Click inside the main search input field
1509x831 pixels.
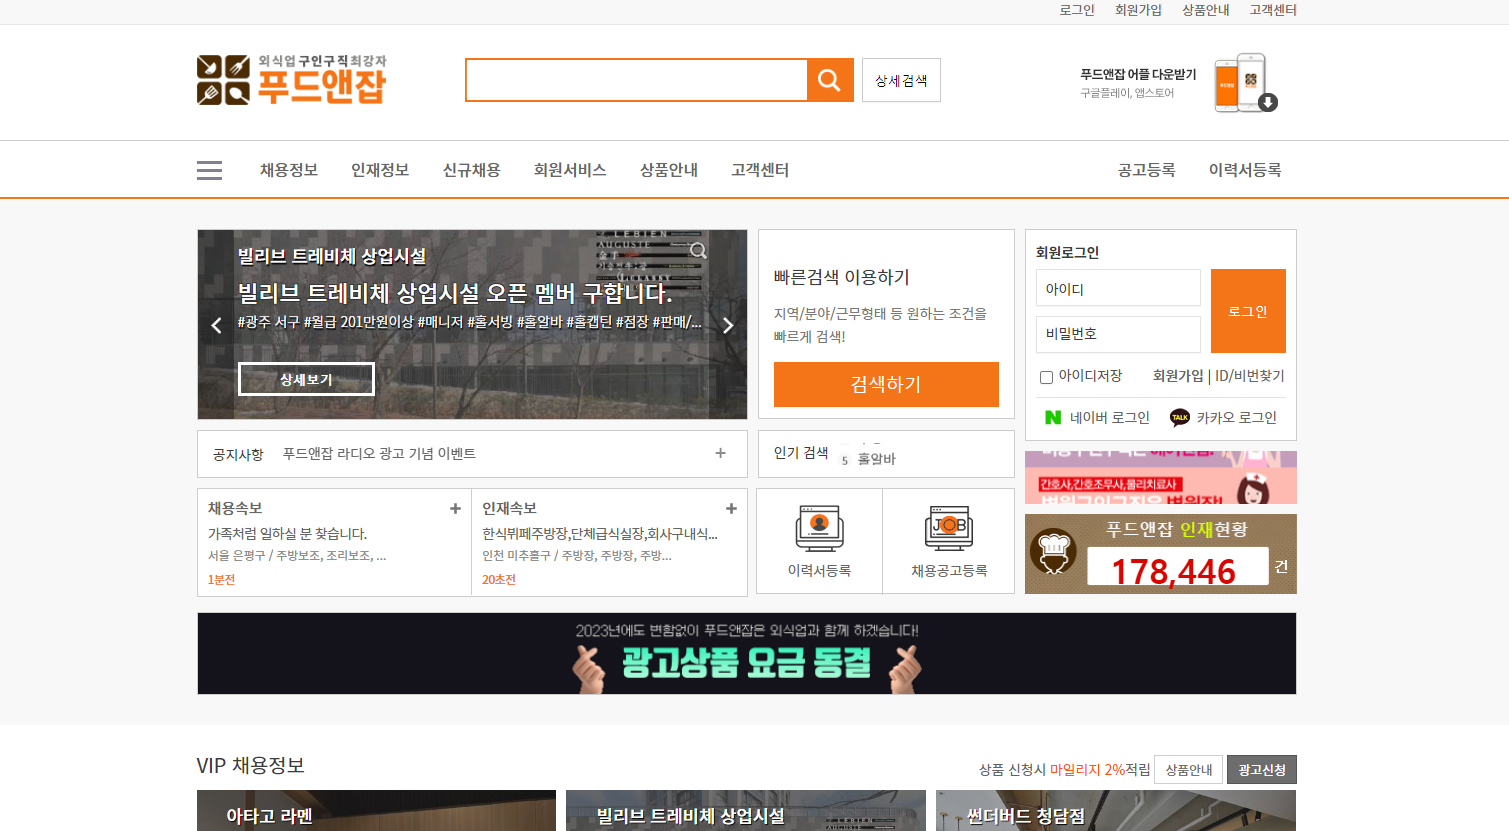tap(635, 80)
